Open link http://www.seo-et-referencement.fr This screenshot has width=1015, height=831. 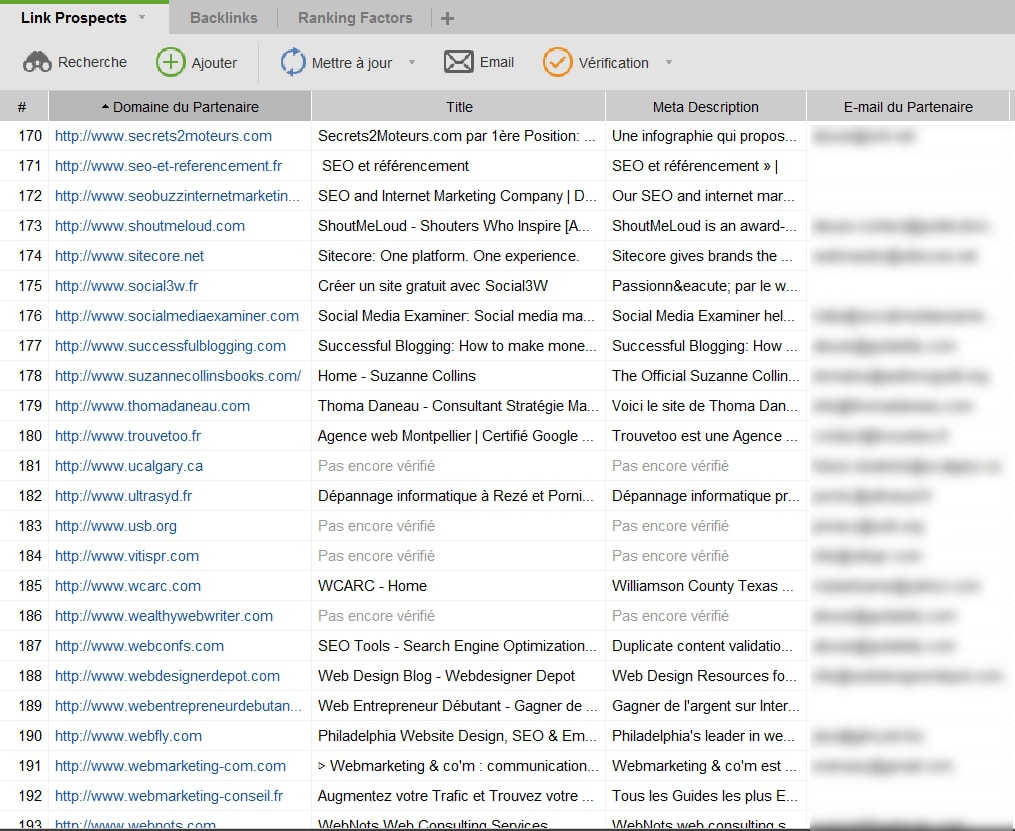[168, 166]
